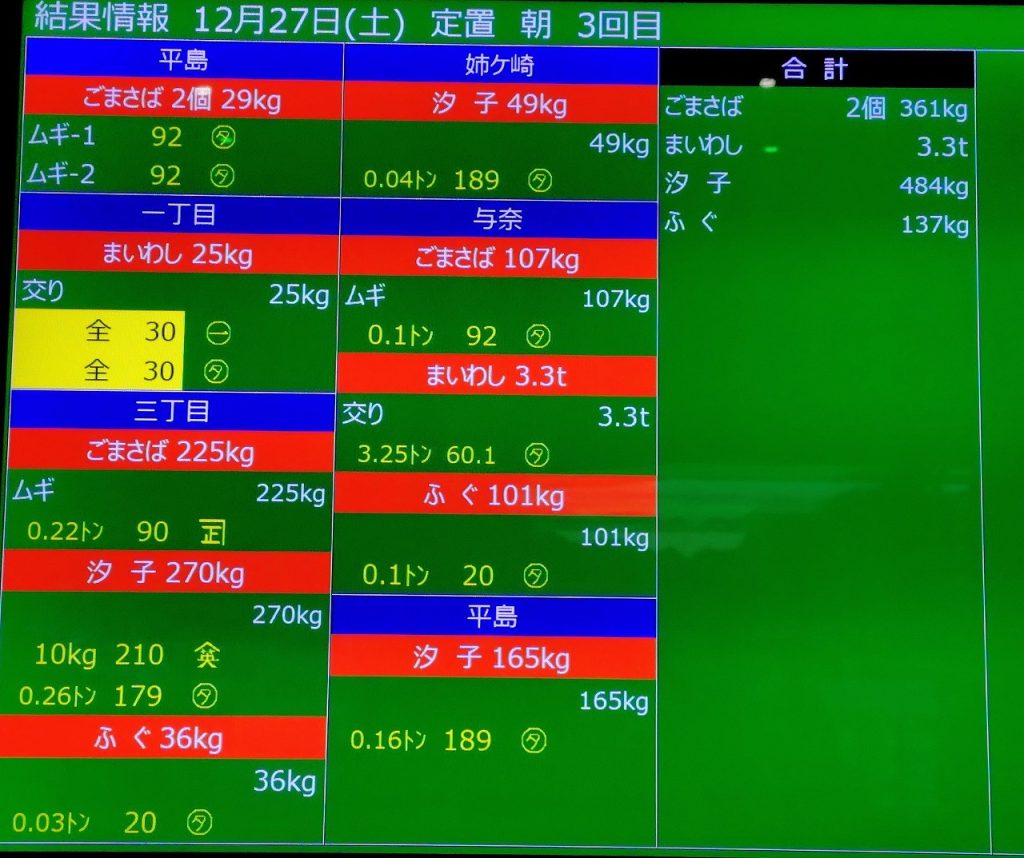1024x858 pixels.
Task: Click the red 汐子 165kg bar
Action: click(492, 658)
